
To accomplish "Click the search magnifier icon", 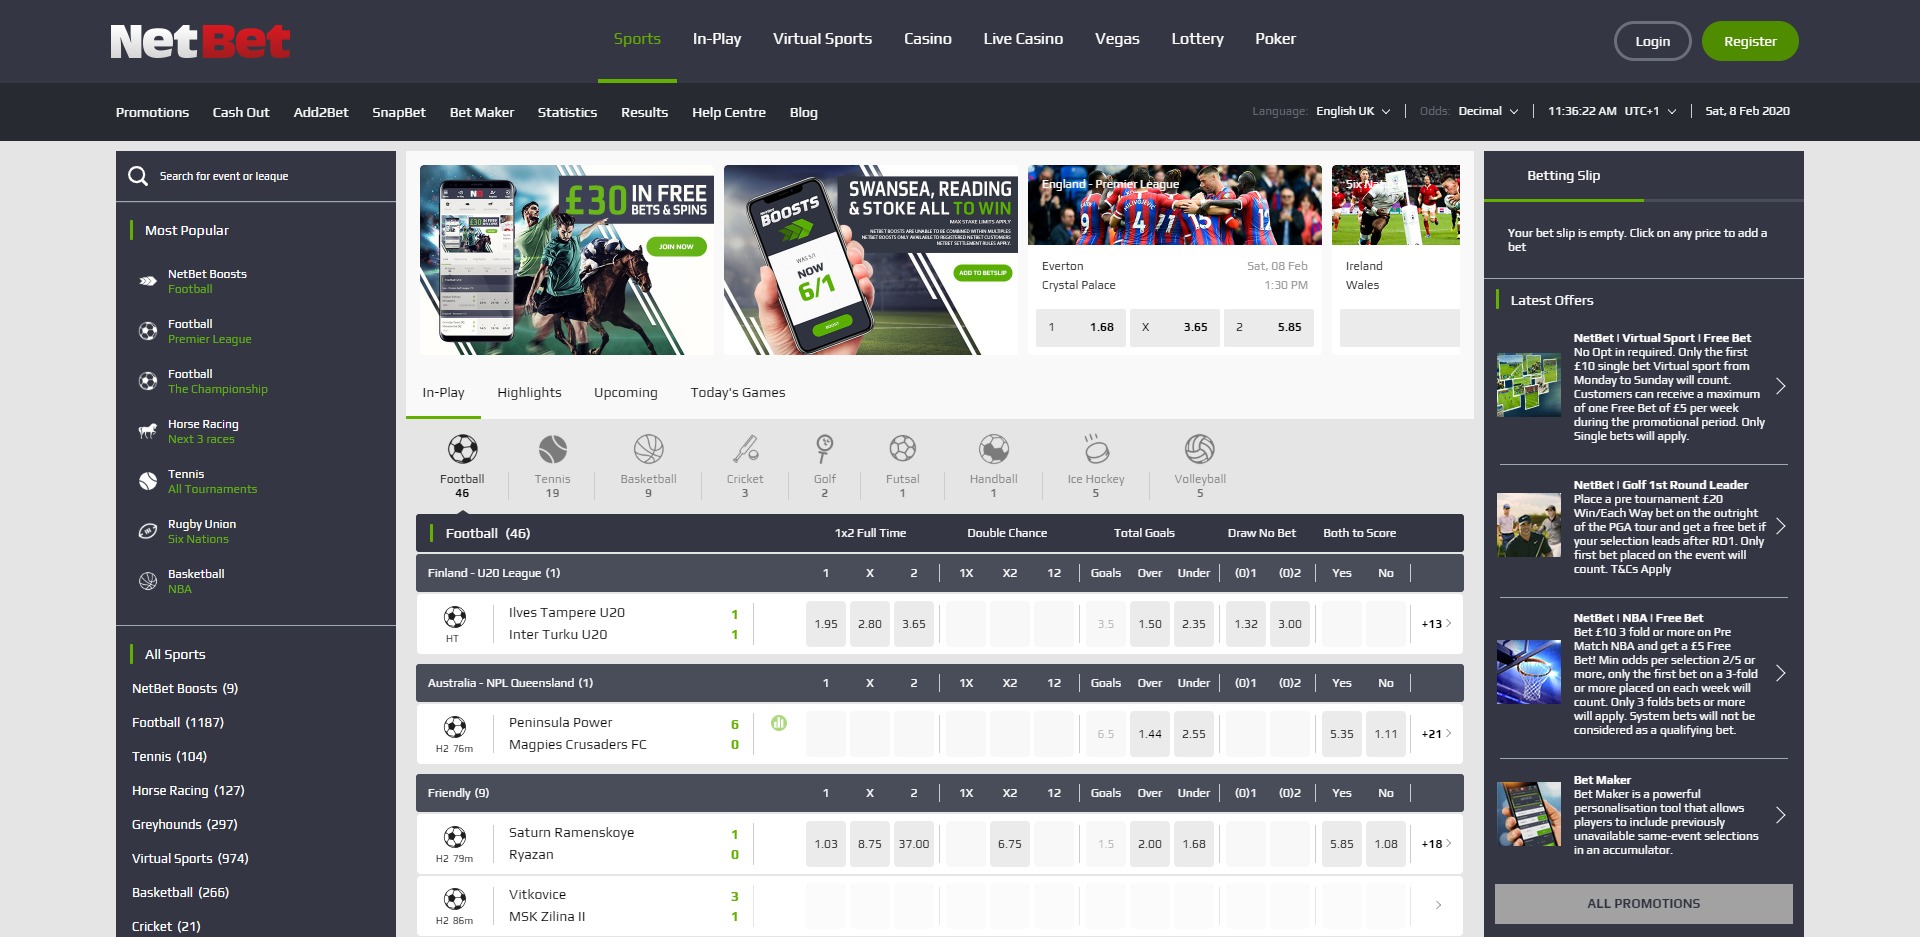I will coord(138,176).
